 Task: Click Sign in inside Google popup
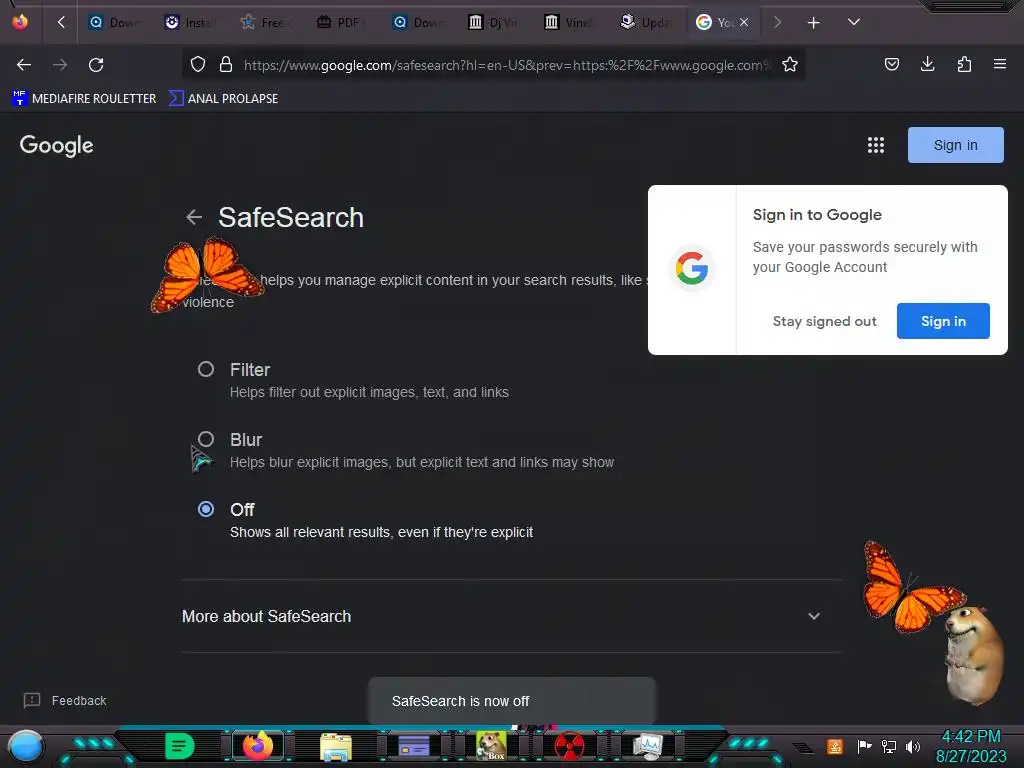click(943, 321)
